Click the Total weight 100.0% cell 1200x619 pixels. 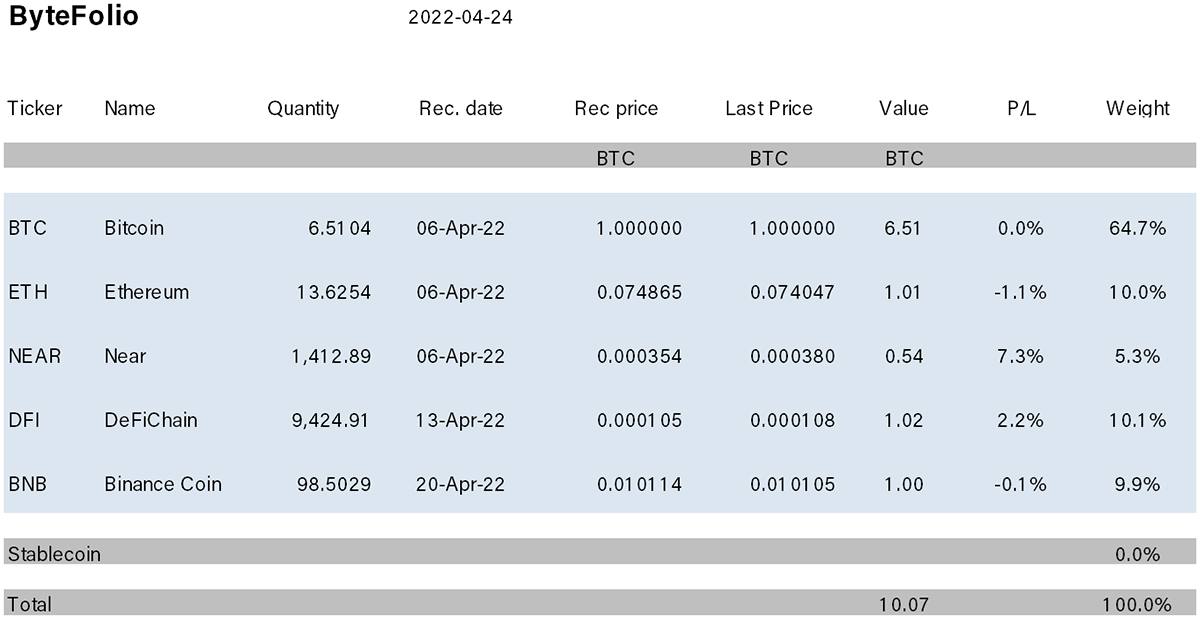click(1137, 604)
